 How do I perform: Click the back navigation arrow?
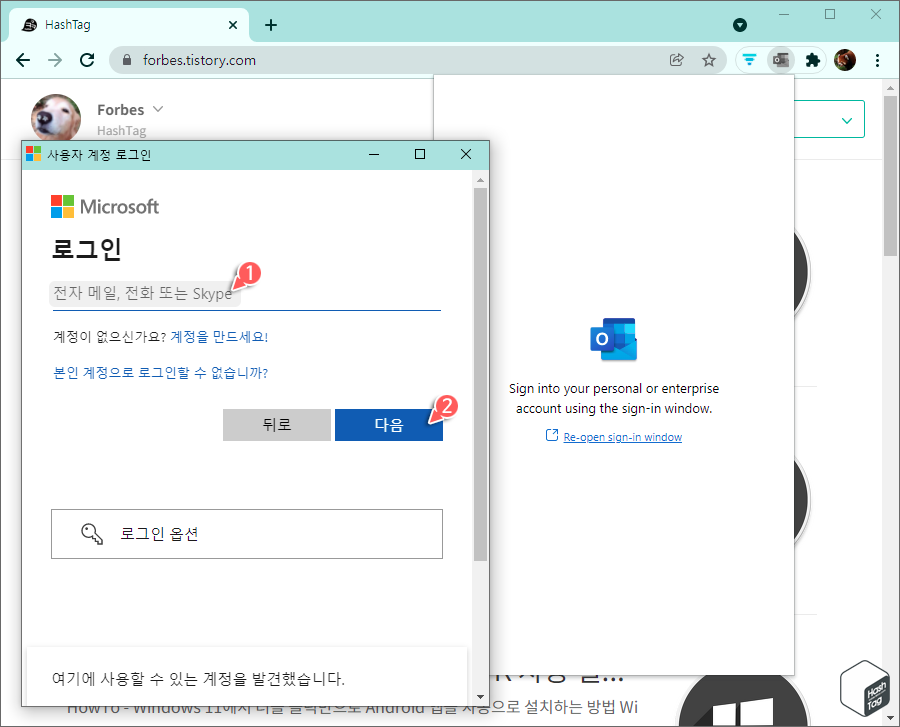(23, 60)
